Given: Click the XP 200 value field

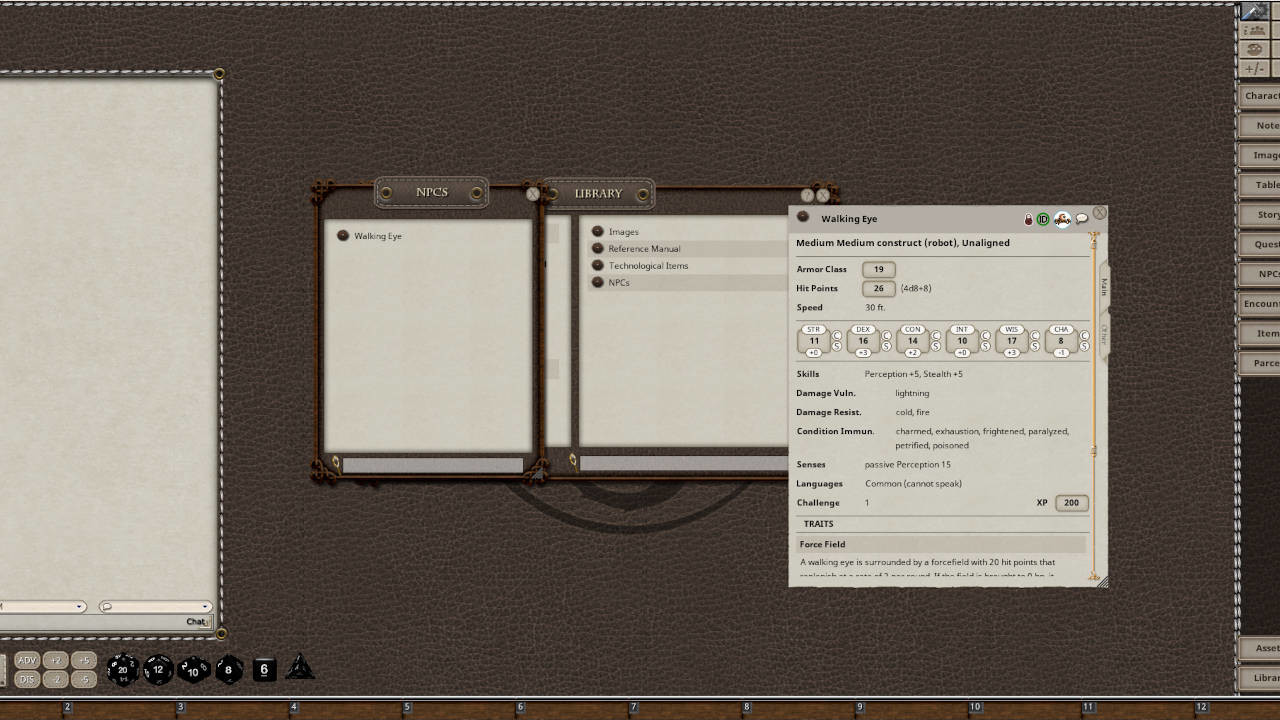Looking at the screenshot, I should point(1071,503).
